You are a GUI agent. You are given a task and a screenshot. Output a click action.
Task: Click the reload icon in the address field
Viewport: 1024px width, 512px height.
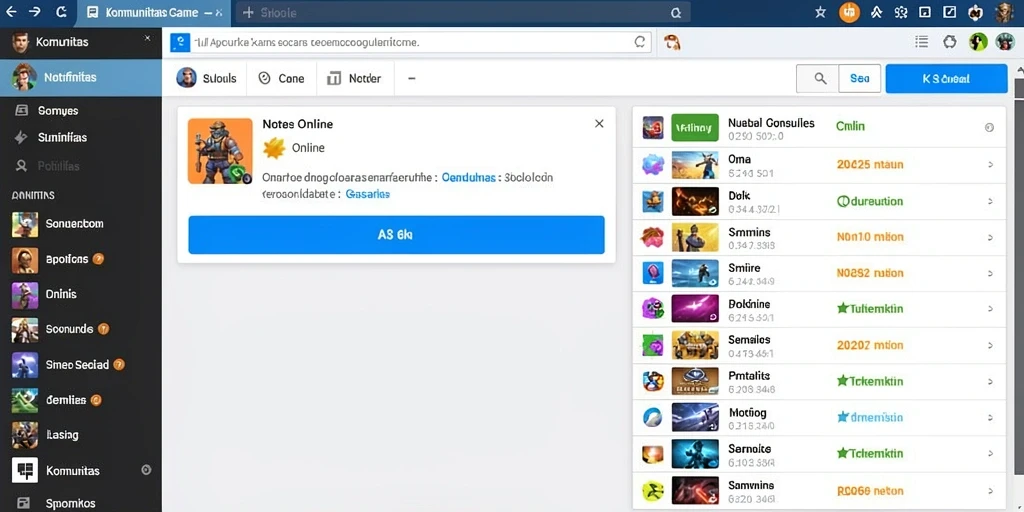pos(640,42)
